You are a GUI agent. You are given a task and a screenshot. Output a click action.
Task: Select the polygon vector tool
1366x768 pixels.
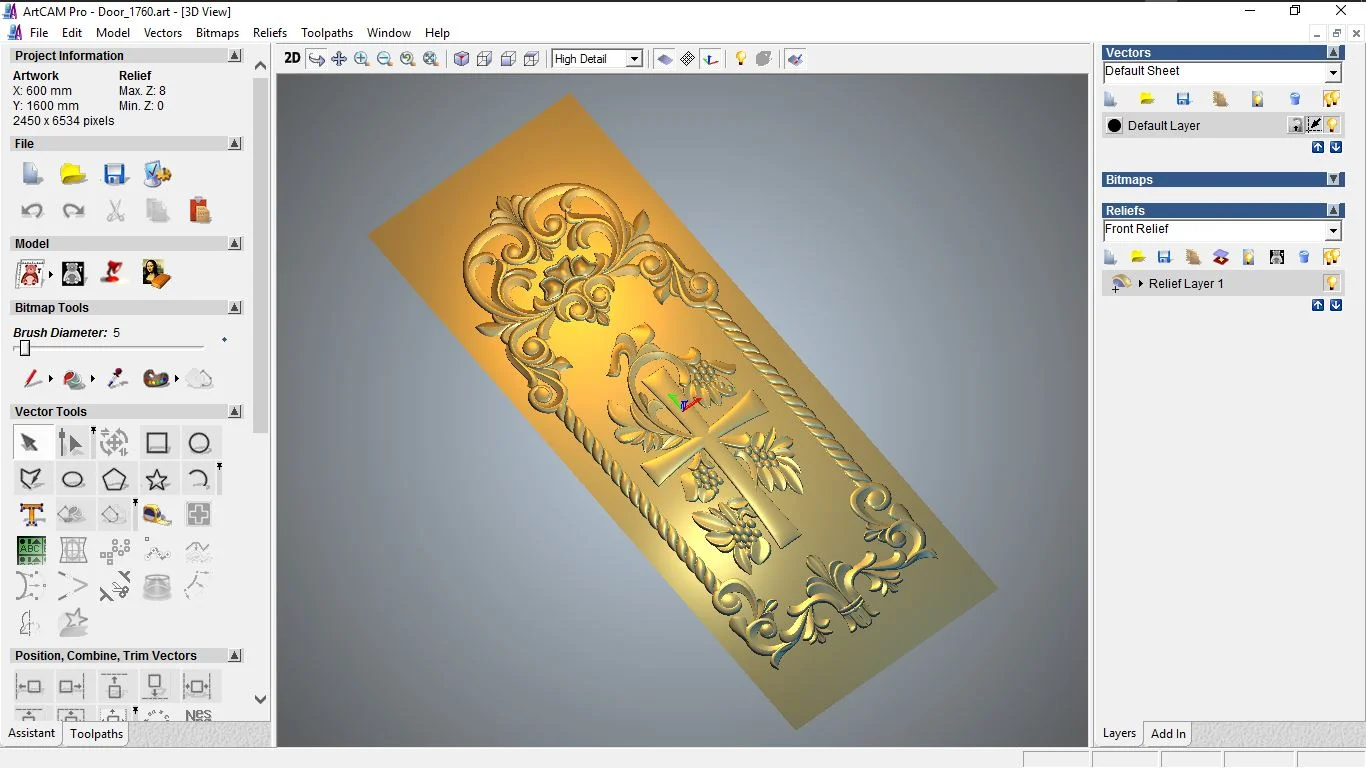point(114,479)
